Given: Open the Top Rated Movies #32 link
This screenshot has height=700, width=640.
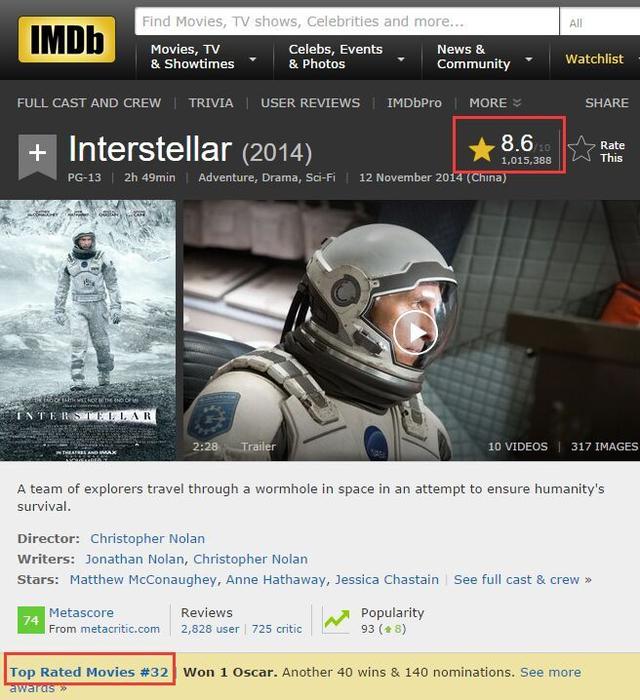Looking at the screenshot, I should click(89, 672).
